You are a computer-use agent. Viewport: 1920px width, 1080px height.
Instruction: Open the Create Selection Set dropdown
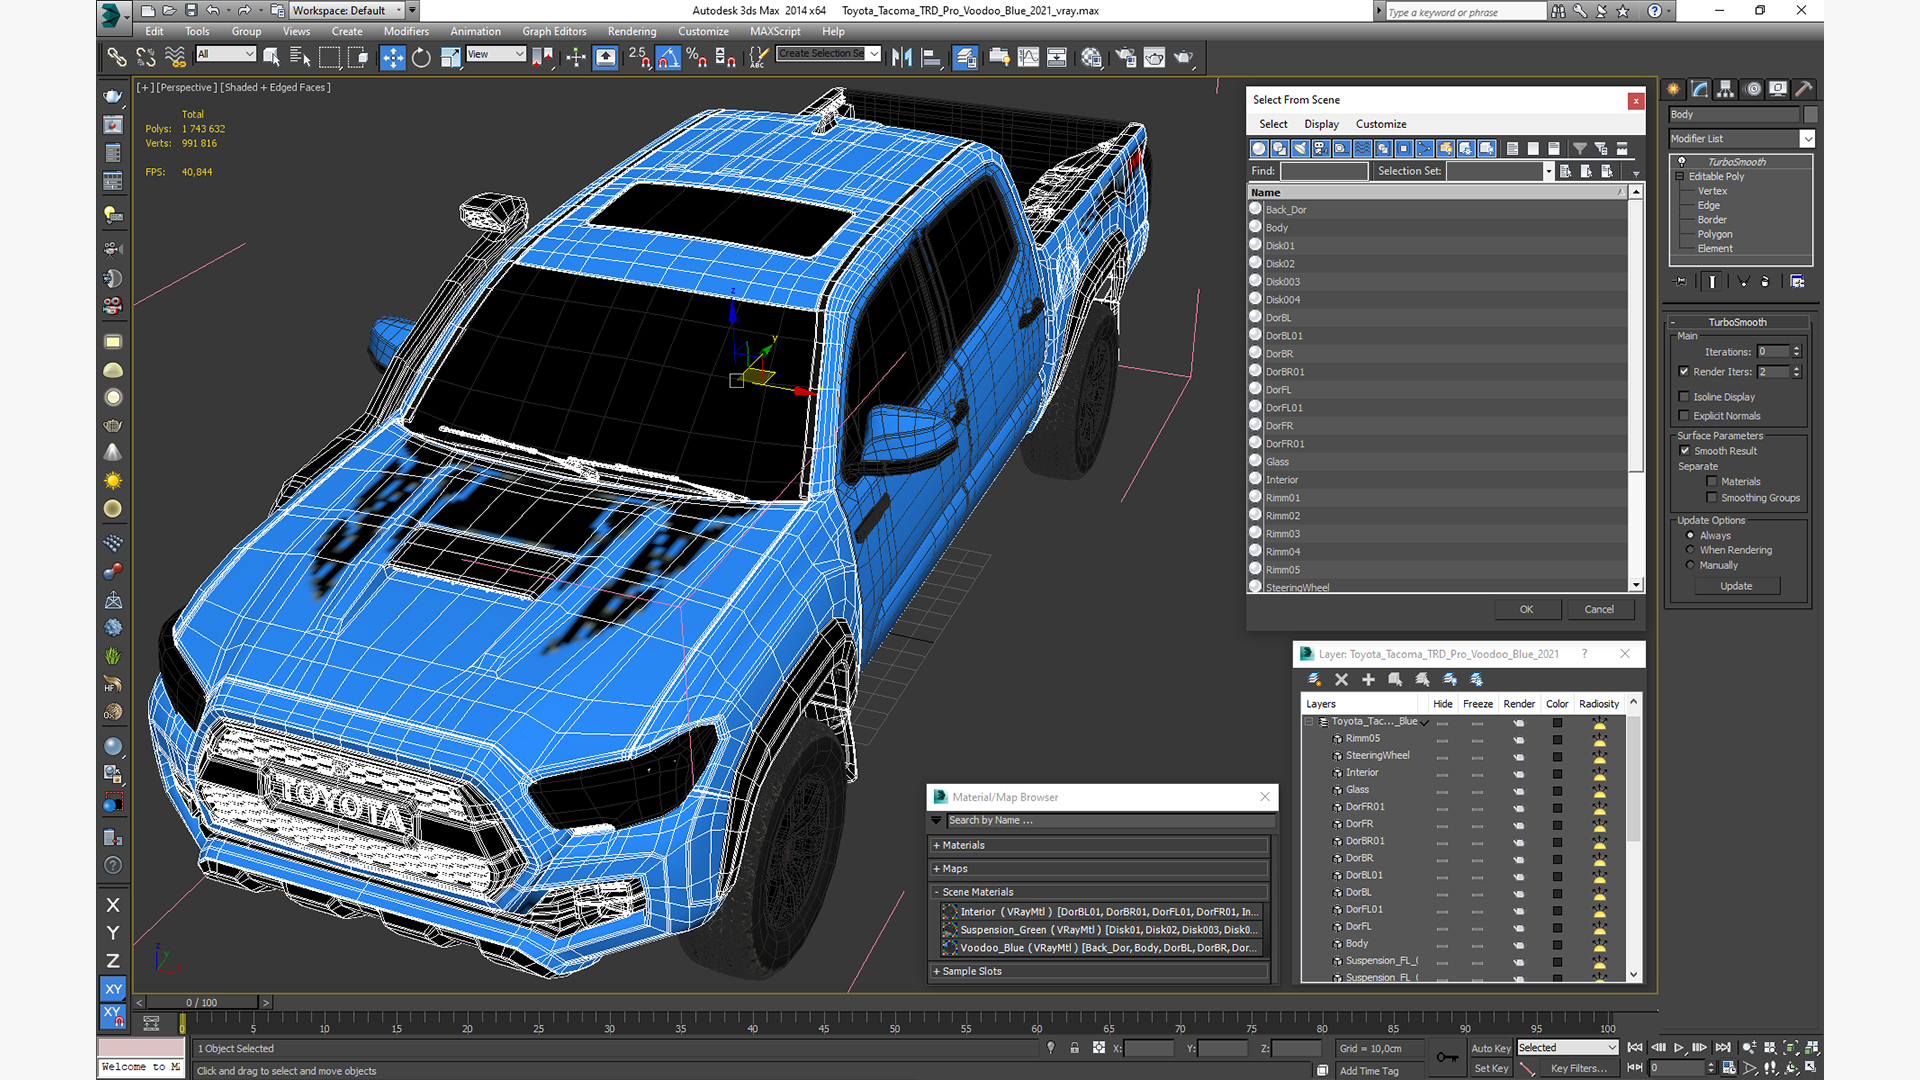point(874,54)
